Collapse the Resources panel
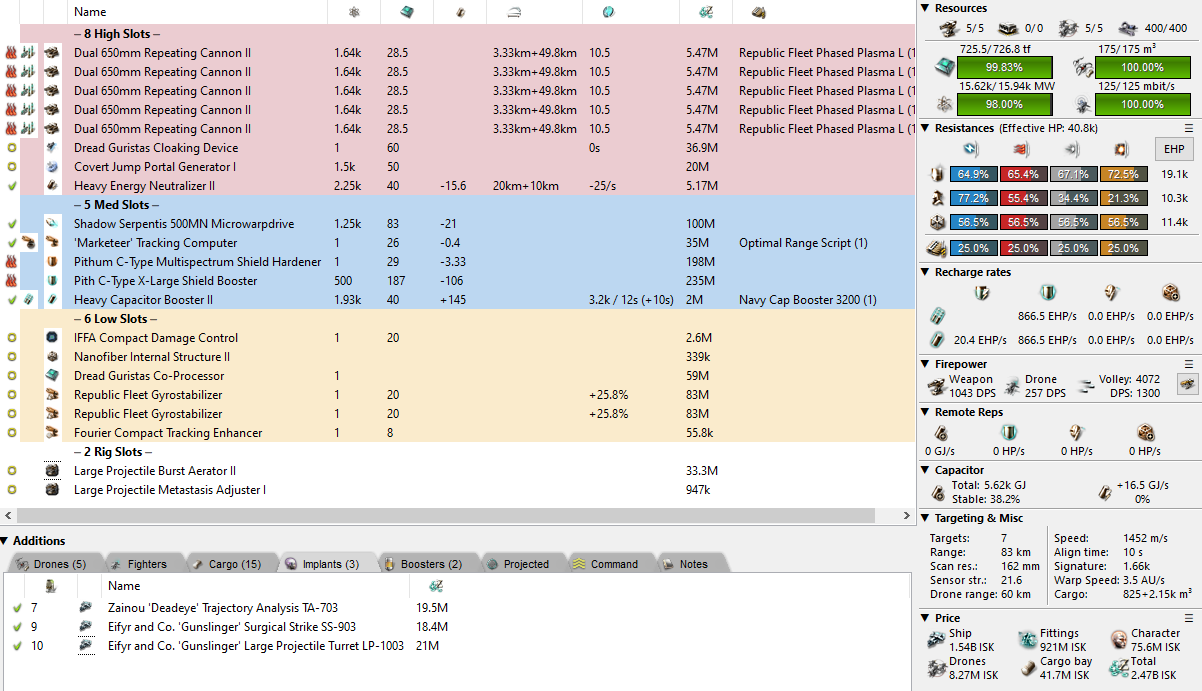Screen dimensions: 1202x691 click(x=925, y=9)
